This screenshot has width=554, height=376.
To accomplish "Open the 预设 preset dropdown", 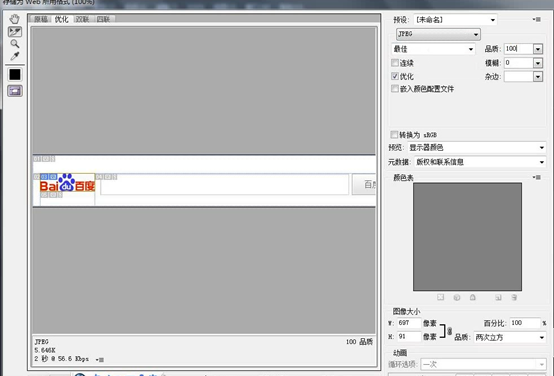I will [455, 20].
